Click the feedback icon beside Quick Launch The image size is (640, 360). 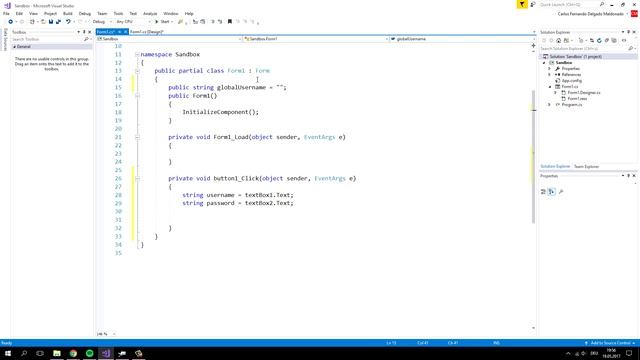pyautogui.click(x=533, y=4)
